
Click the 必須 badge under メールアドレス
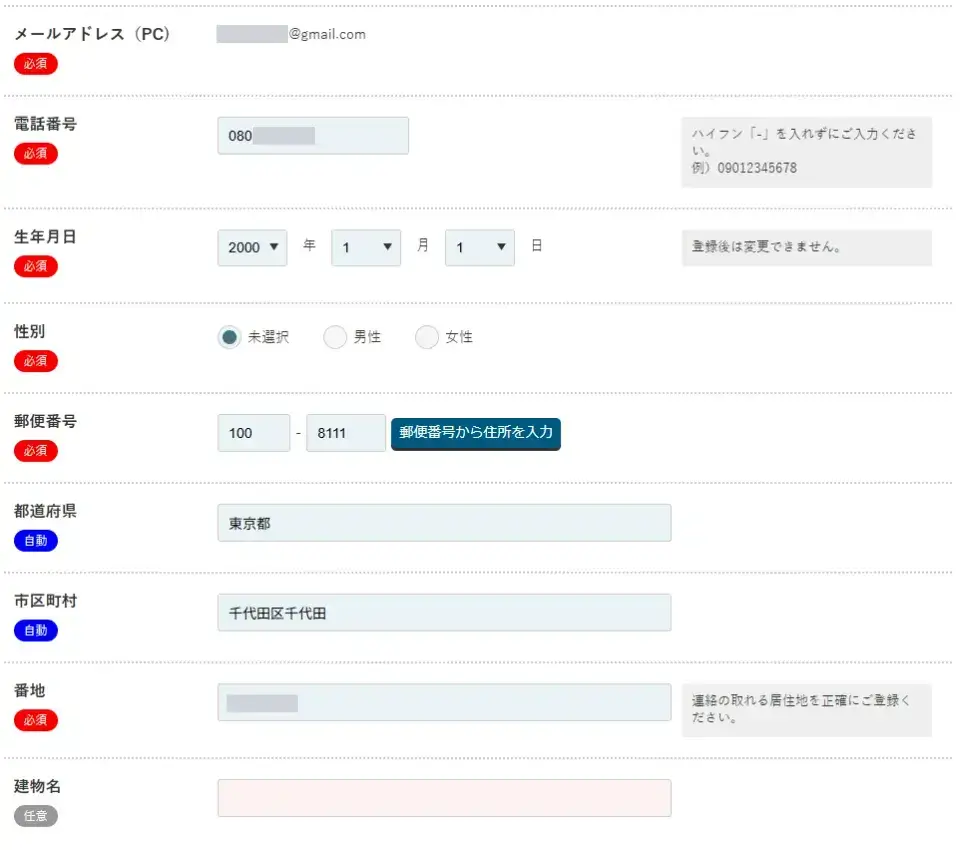point(35,64)
